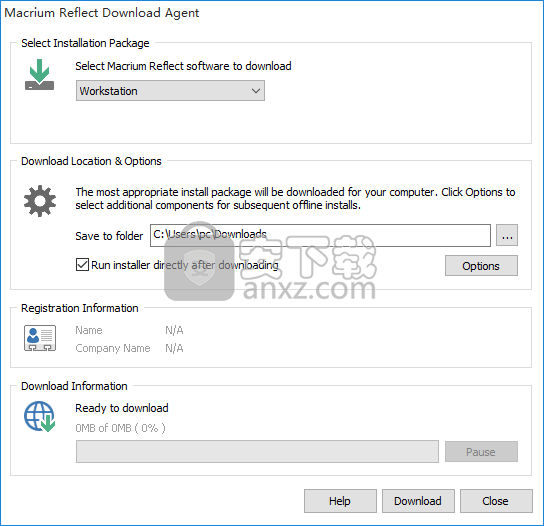Expand the dropdown chevron arrow
The width and height of the screenshot is (544, 526).
(x=256, y=91)
